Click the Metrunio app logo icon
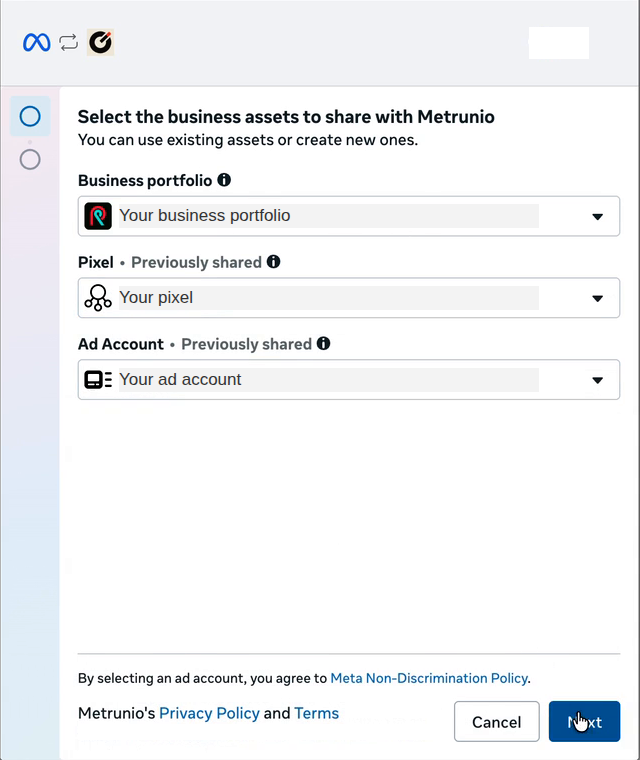This screenshot has height=760, width=640. click(100, 42)
